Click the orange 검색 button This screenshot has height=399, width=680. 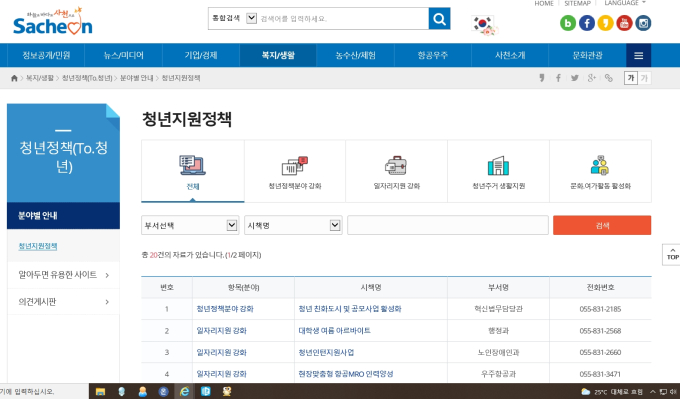(x=602, y=225)
